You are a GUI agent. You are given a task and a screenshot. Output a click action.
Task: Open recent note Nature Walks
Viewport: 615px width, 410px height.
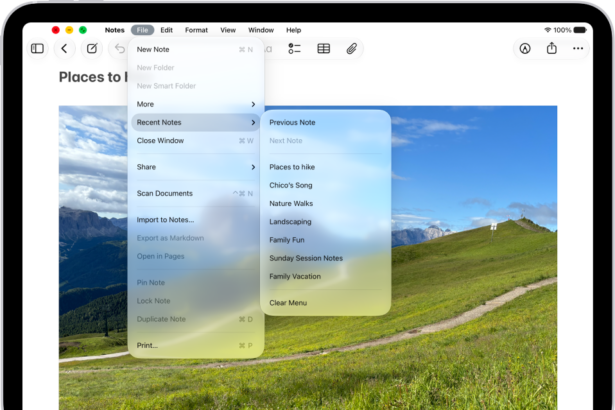[x=325, y=204]
